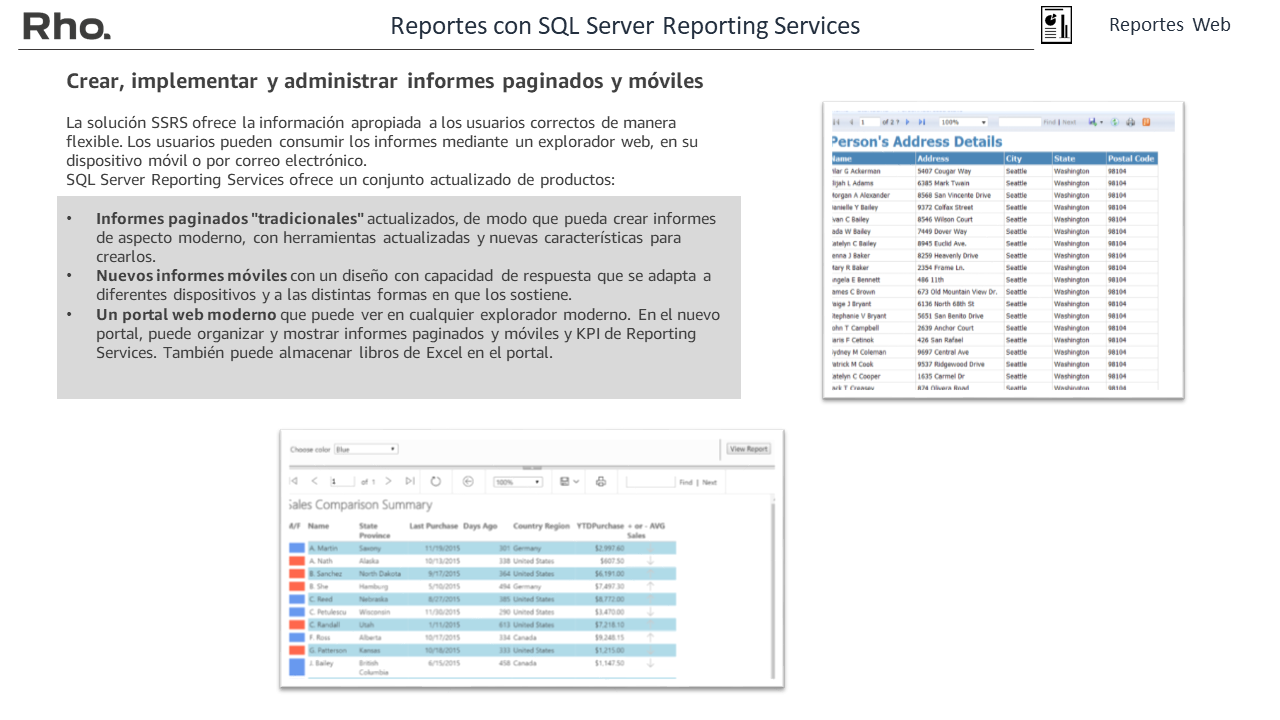Click blue color swatch in A. Martin row
Viewport: 1280px width, 720px height.
[296, 548]
